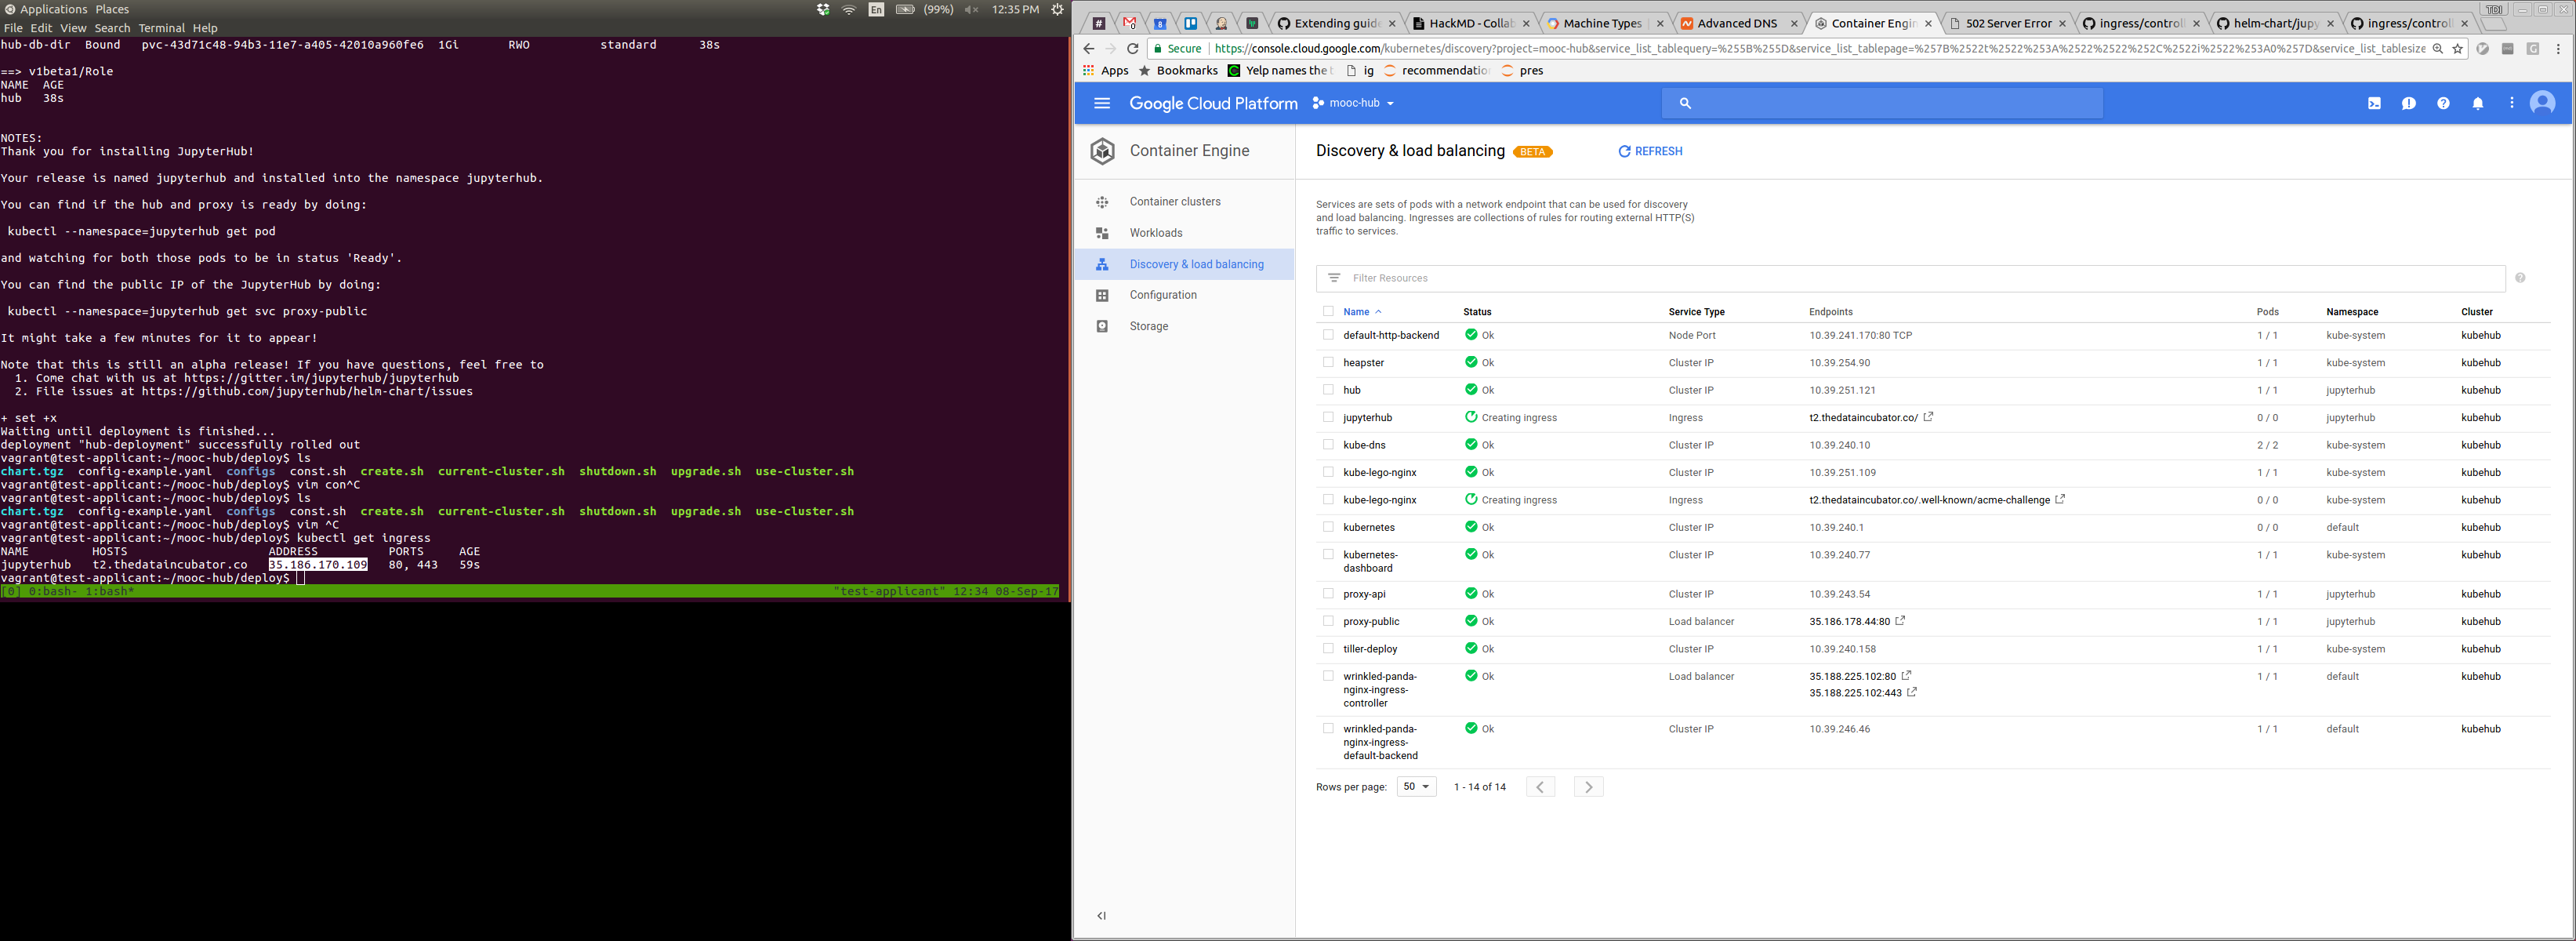The height and width of the screenshot is (941, 2576).
Task: Check the kube-dns row checkbox
Action: tap(1328, 444)
